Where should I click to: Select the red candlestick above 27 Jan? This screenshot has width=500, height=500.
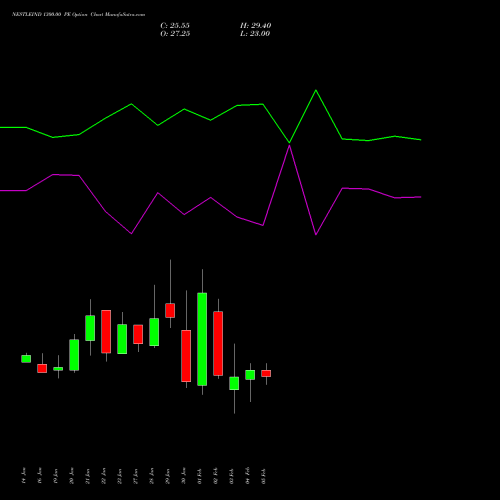pyautogui.click(x=138, y=334)
